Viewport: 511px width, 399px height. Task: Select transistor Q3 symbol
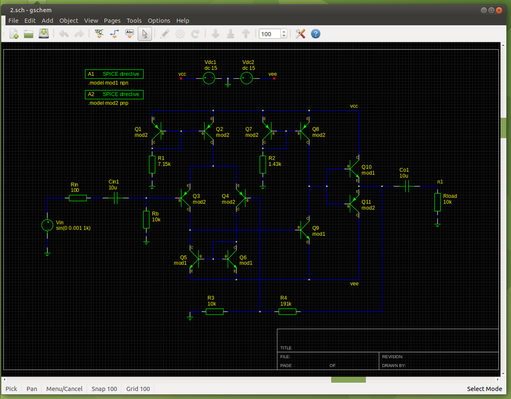click(184, 198)
